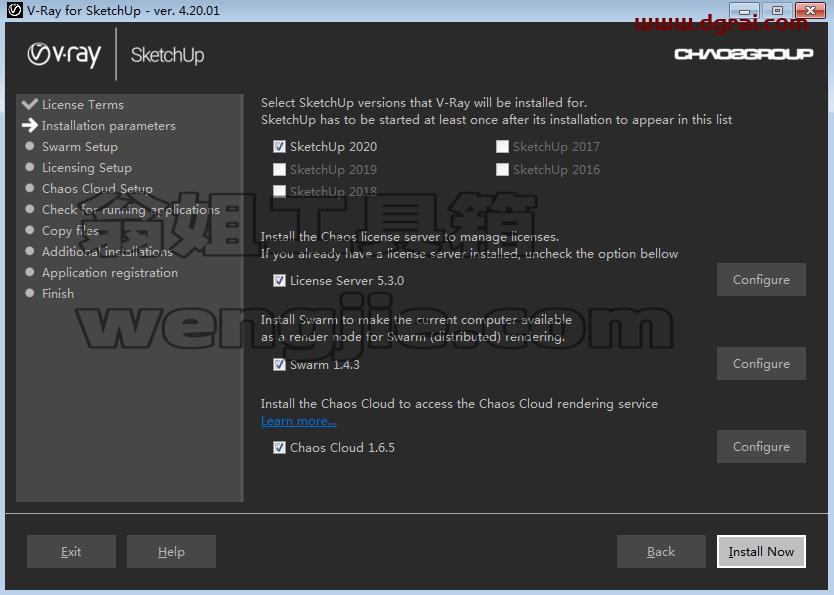Go Back to previous step

pos(661,552)
